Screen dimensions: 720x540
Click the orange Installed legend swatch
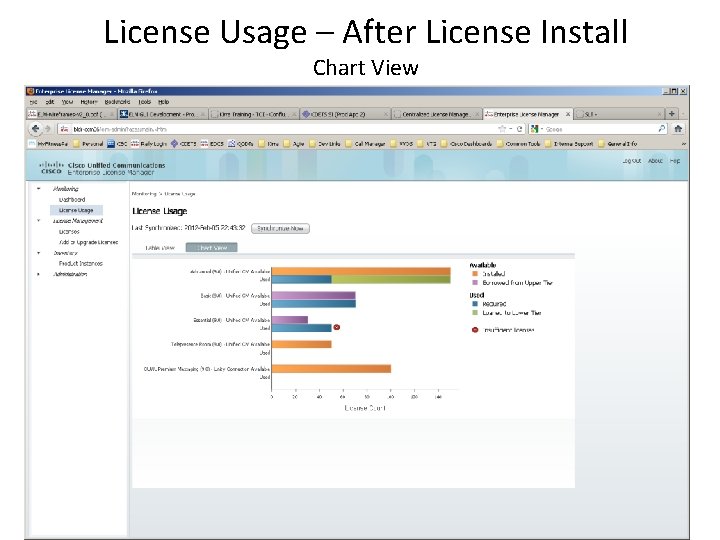pos(475,274)
